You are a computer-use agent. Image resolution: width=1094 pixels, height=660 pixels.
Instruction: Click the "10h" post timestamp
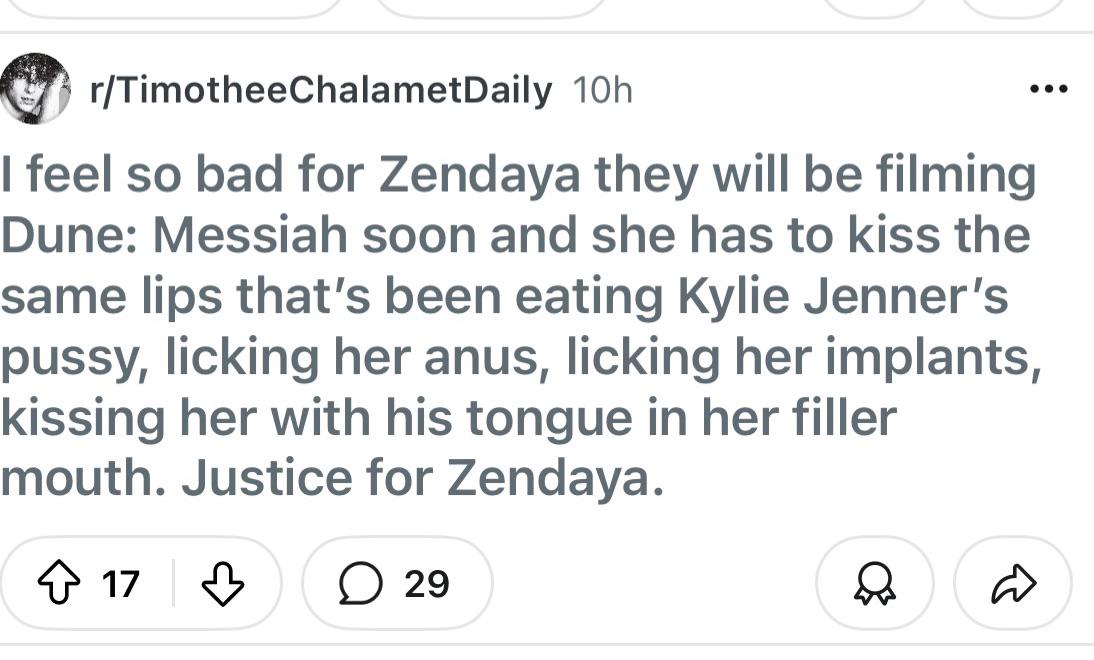click(603, 91)
